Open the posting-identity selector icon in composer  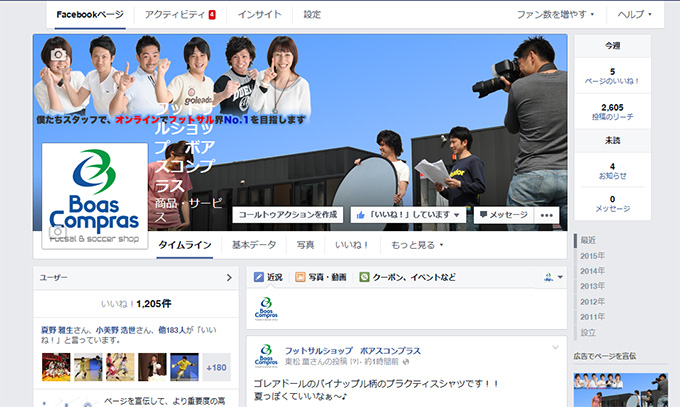(553, 277)
